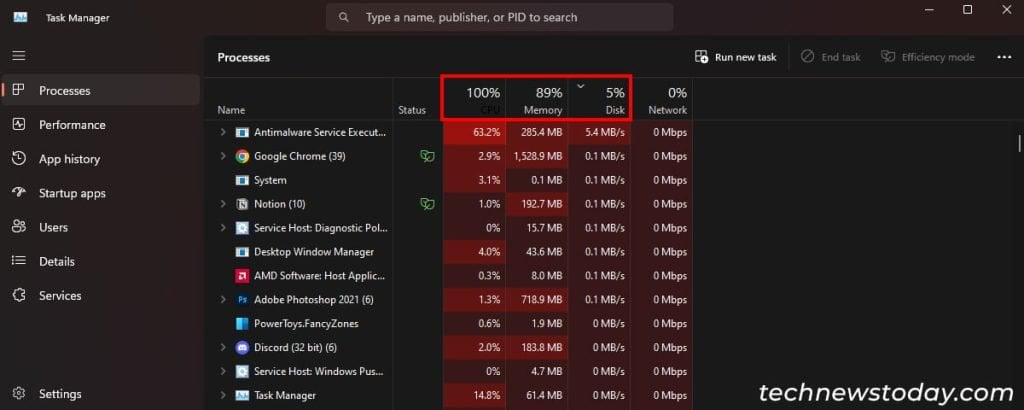
Task: Select the AMD Software: Host Application name
Action: pyautogui.click(x=320, y=276)
